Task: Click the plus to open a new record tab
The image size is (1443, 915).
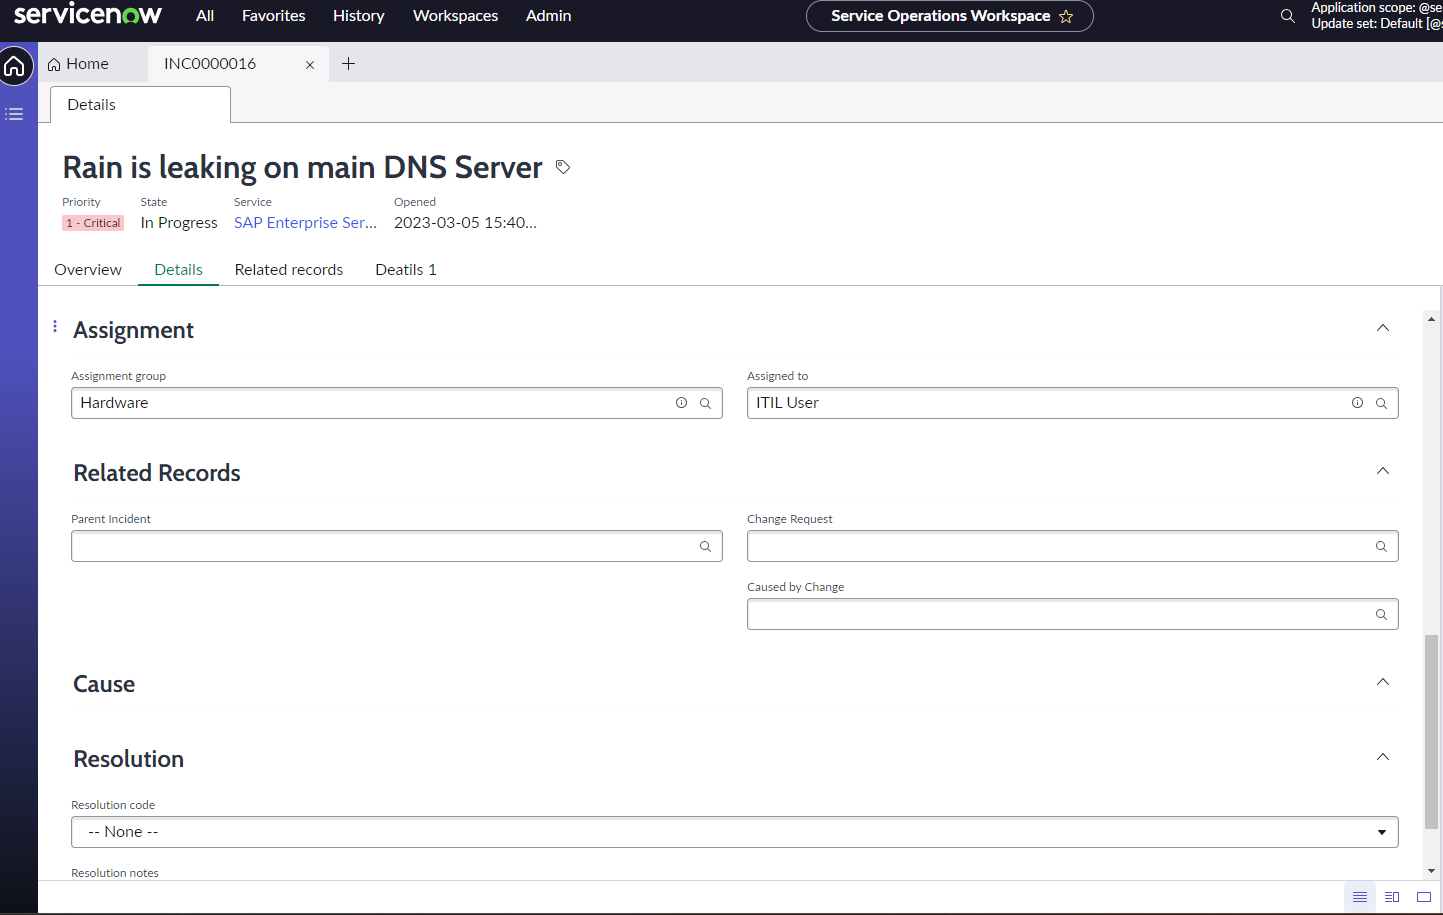Action: (348, 63)
